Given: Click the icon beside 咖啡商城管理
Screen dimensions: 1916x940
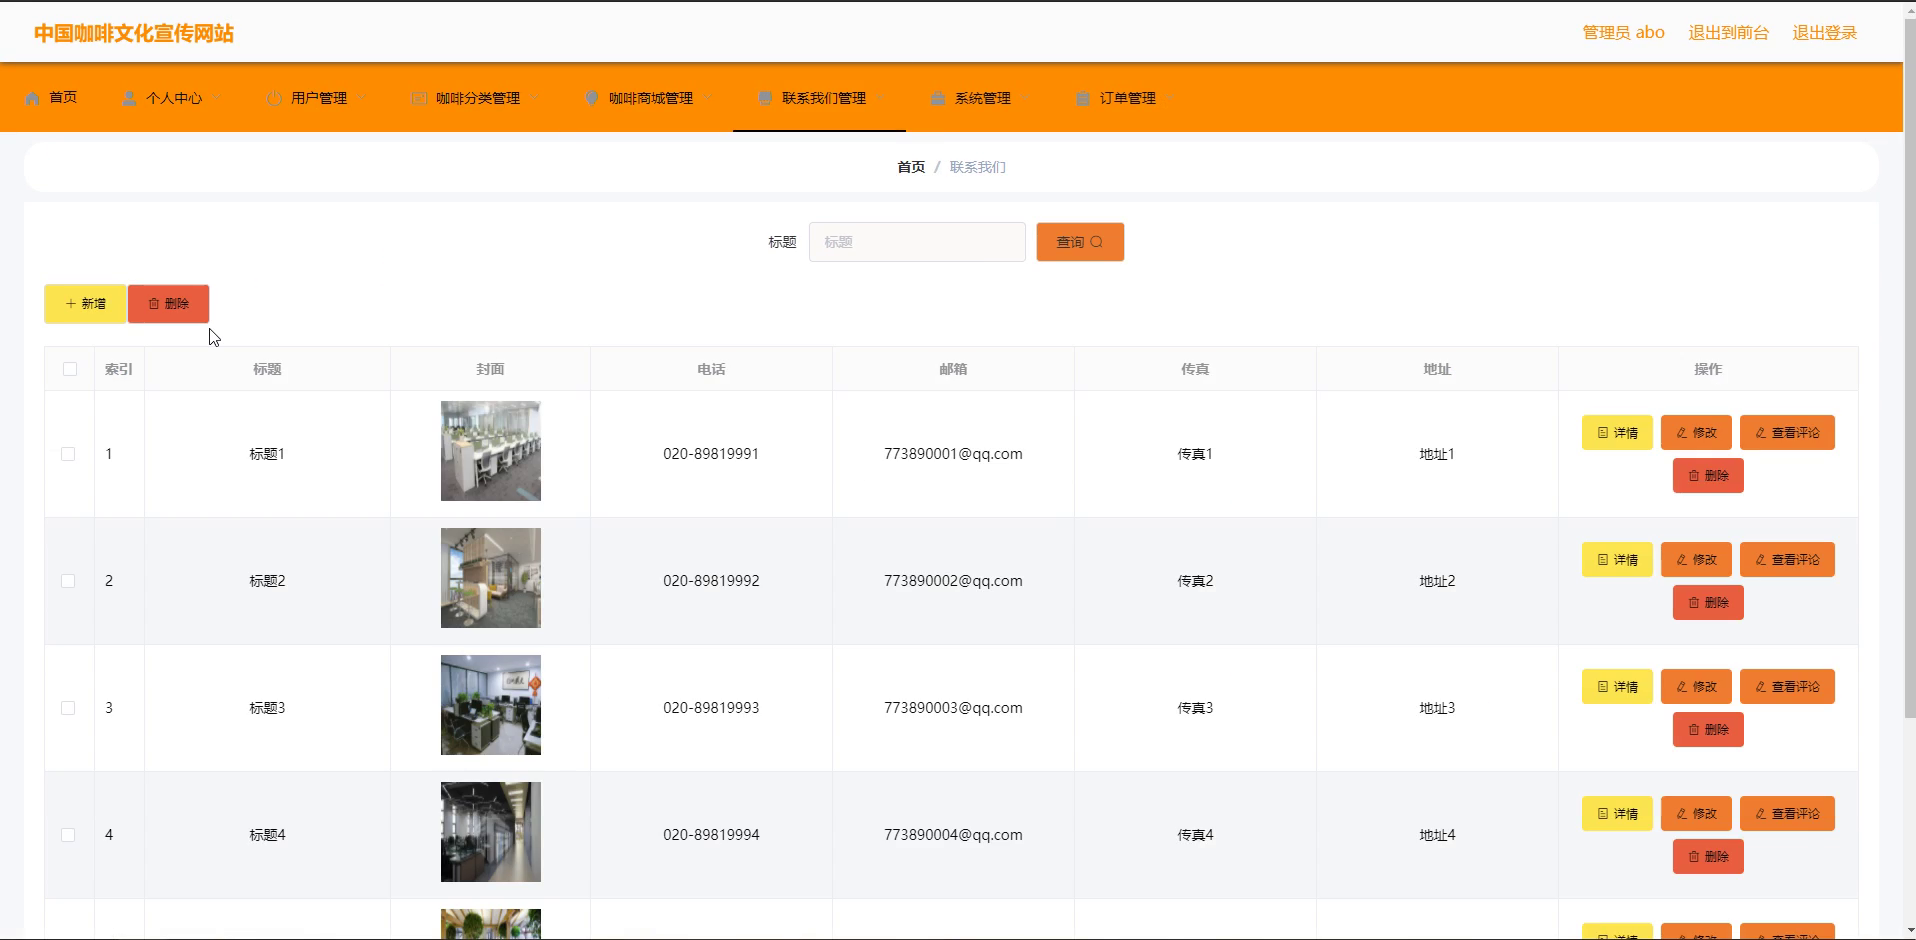Looking at the screenshot, I should click(x=592, y=98).
